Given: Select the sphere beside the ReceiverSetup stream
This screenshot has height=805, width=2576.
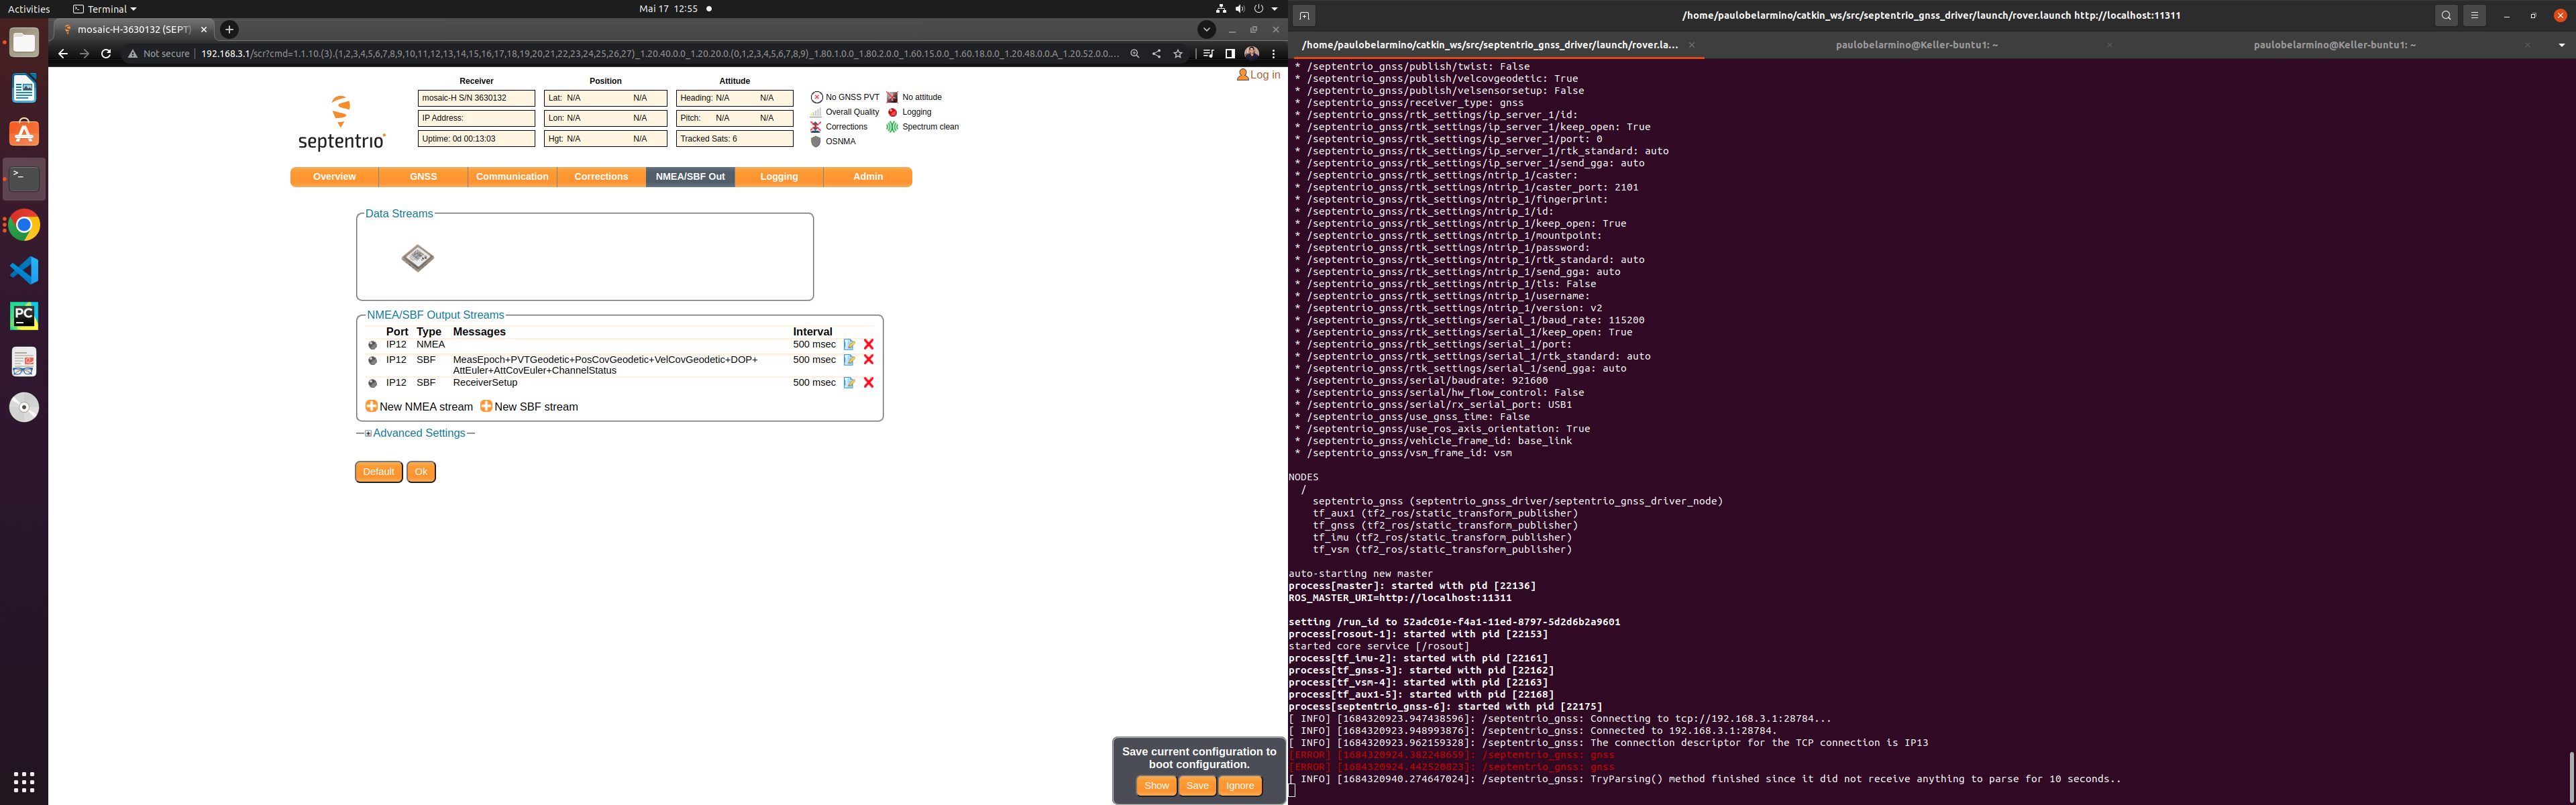Looking at the screenshot, I should (373, 382).
